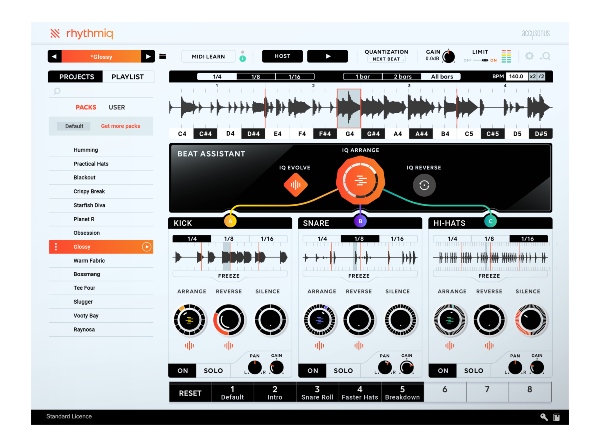Toggle Snare channel ON
Viewport: 600px width, 448px height.
click(x=313, y=370)
